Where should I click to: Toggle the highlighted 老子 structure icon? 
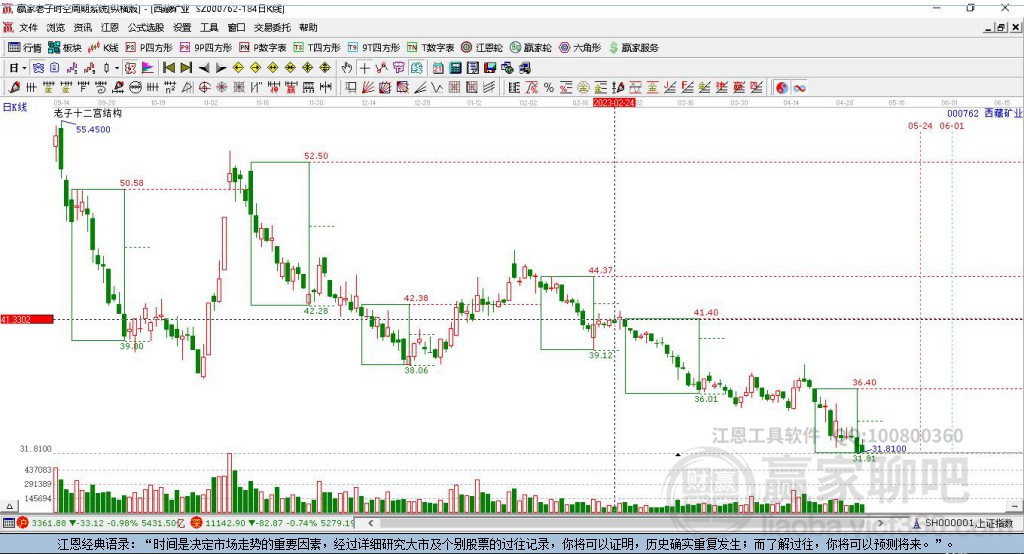(x=131, y=68)
